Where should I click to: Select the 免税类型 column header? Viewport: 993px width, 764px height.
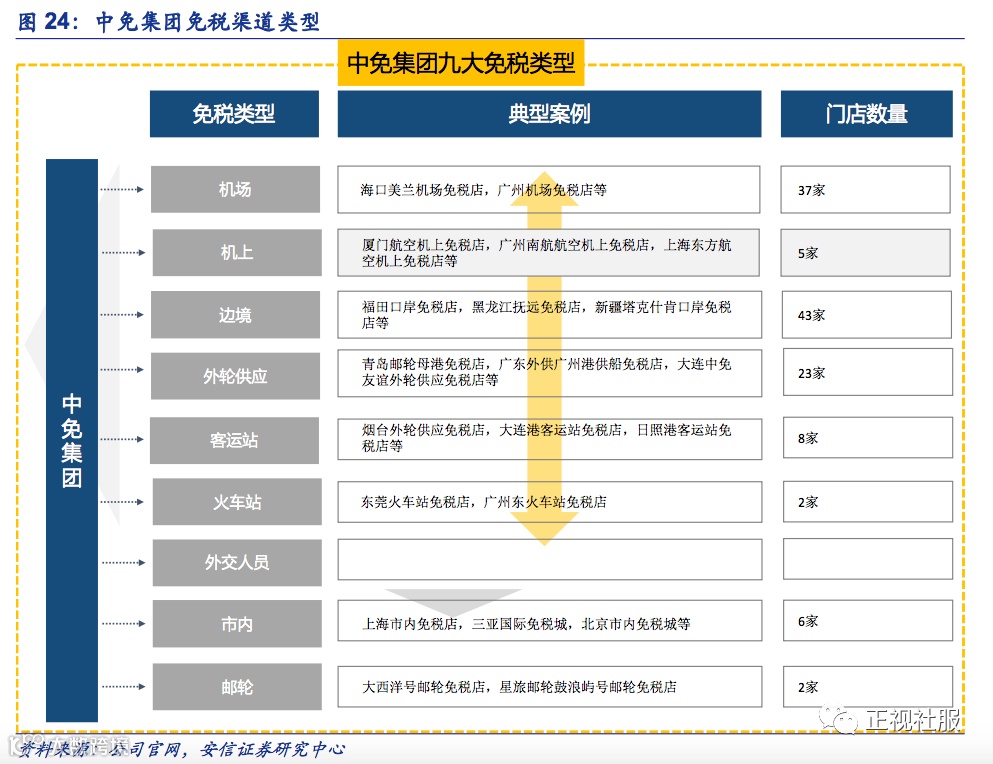coord(234,114)
